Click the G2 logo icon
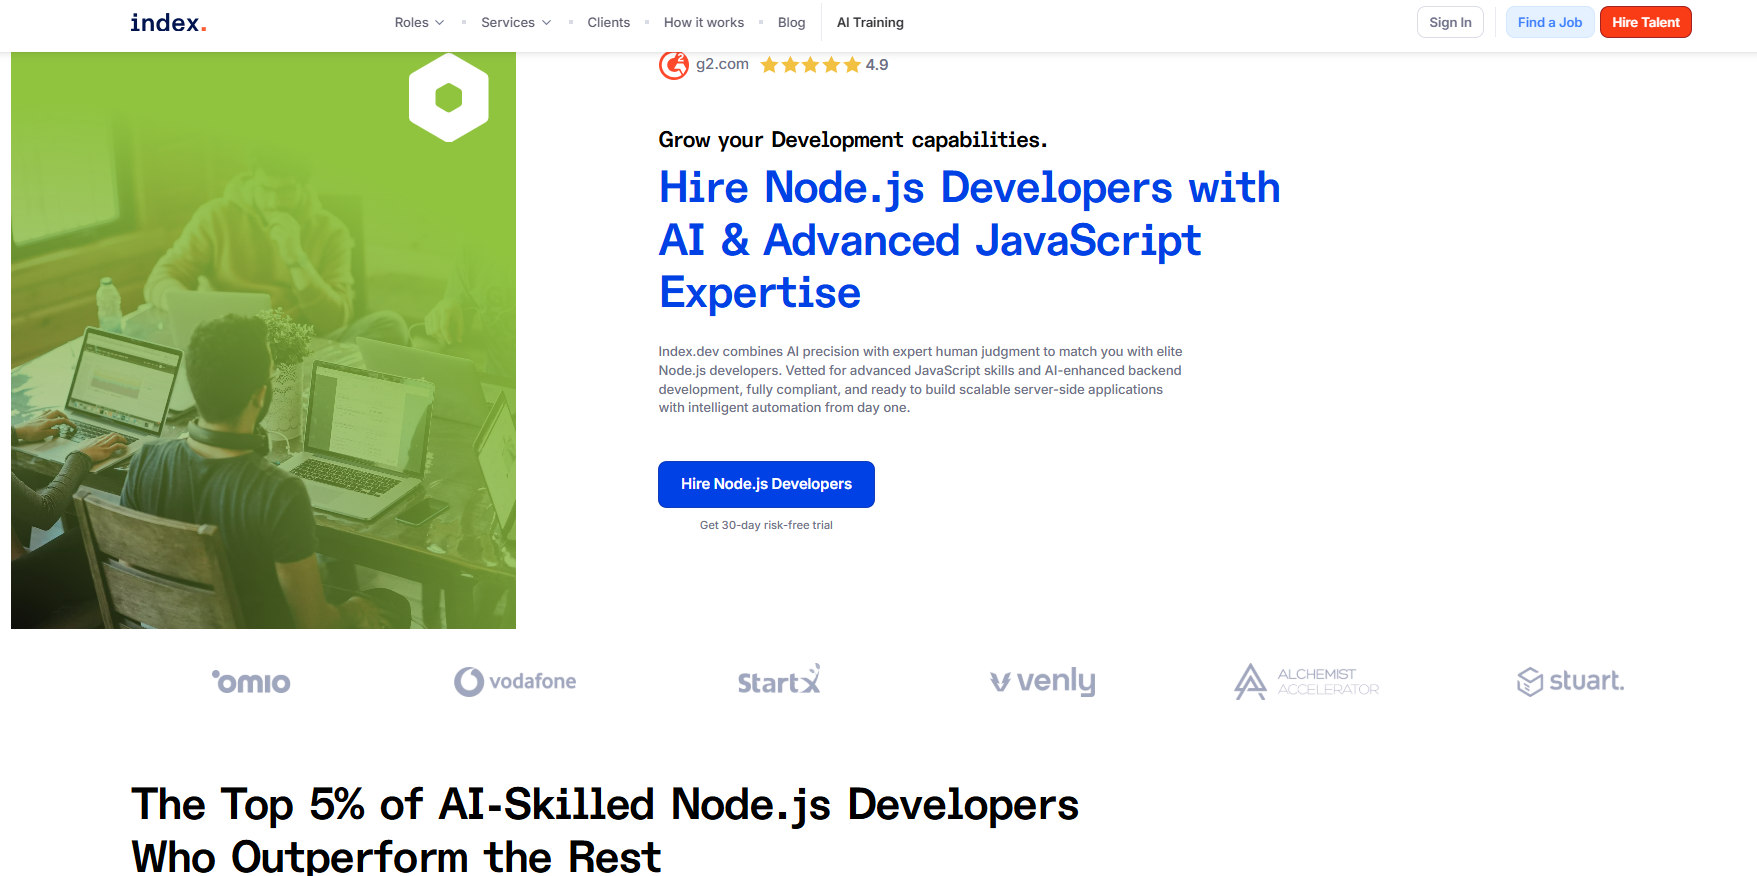 673,65
